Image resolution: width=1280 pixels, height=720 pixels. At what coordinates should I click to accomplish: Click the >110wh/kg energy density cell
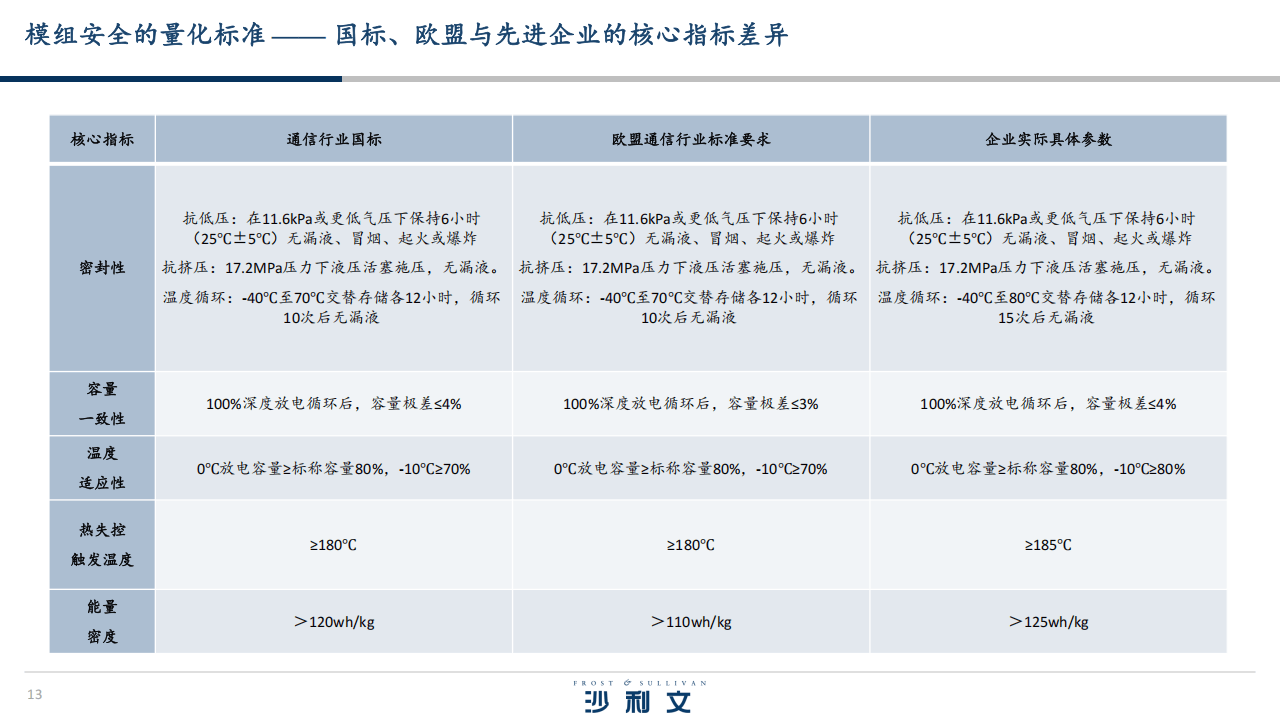691,621
